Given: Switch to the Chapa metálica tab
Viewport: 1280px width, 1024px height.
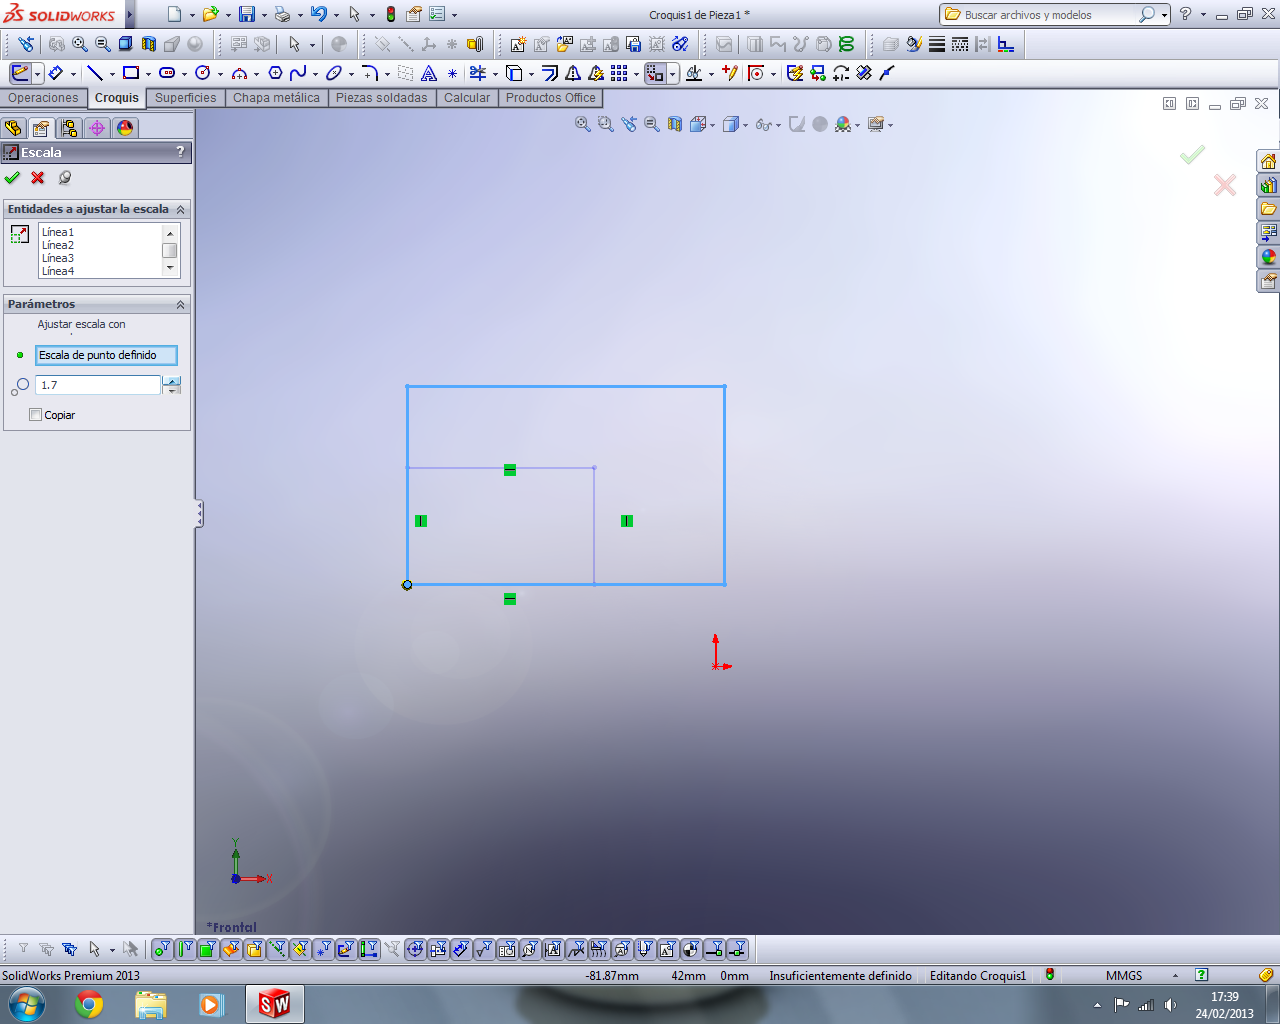Looking at the screenshot, I should (x=276, y=98).
